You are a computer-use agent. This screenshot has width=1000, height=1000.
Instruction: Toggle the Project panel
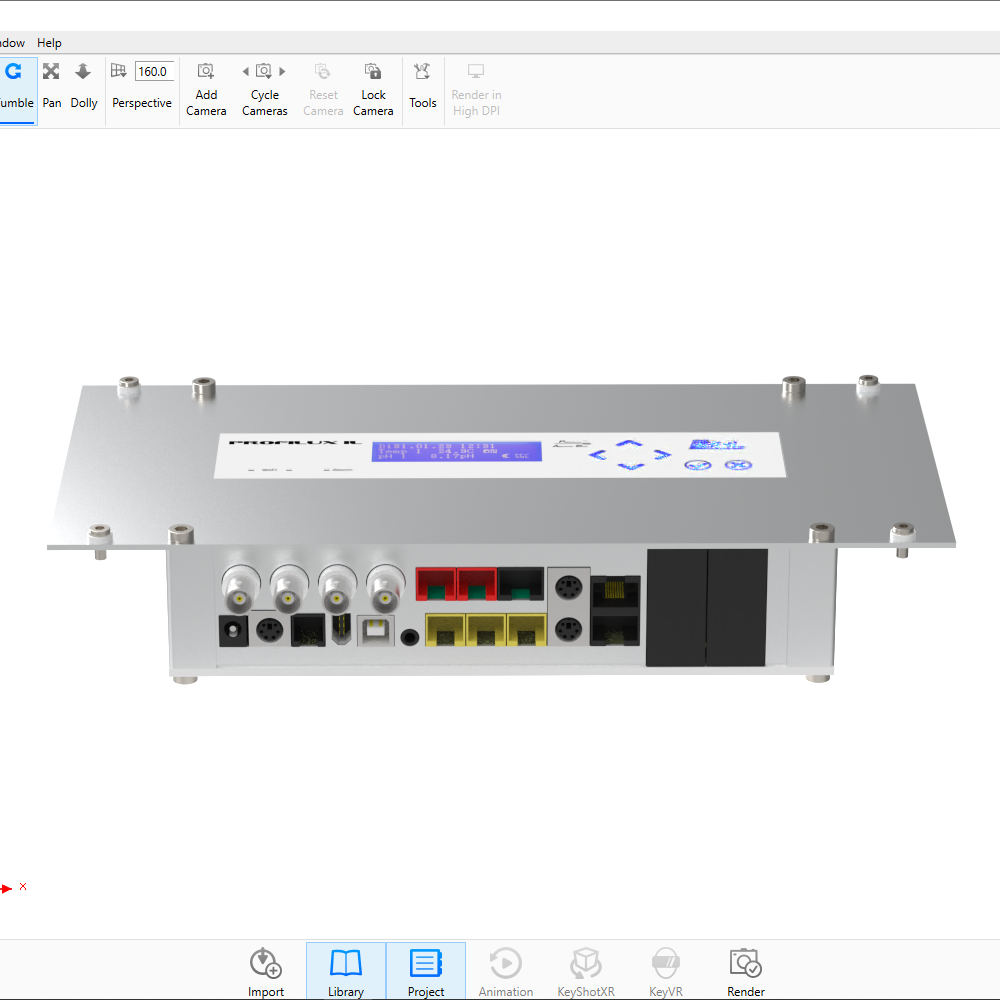point(426,972)
